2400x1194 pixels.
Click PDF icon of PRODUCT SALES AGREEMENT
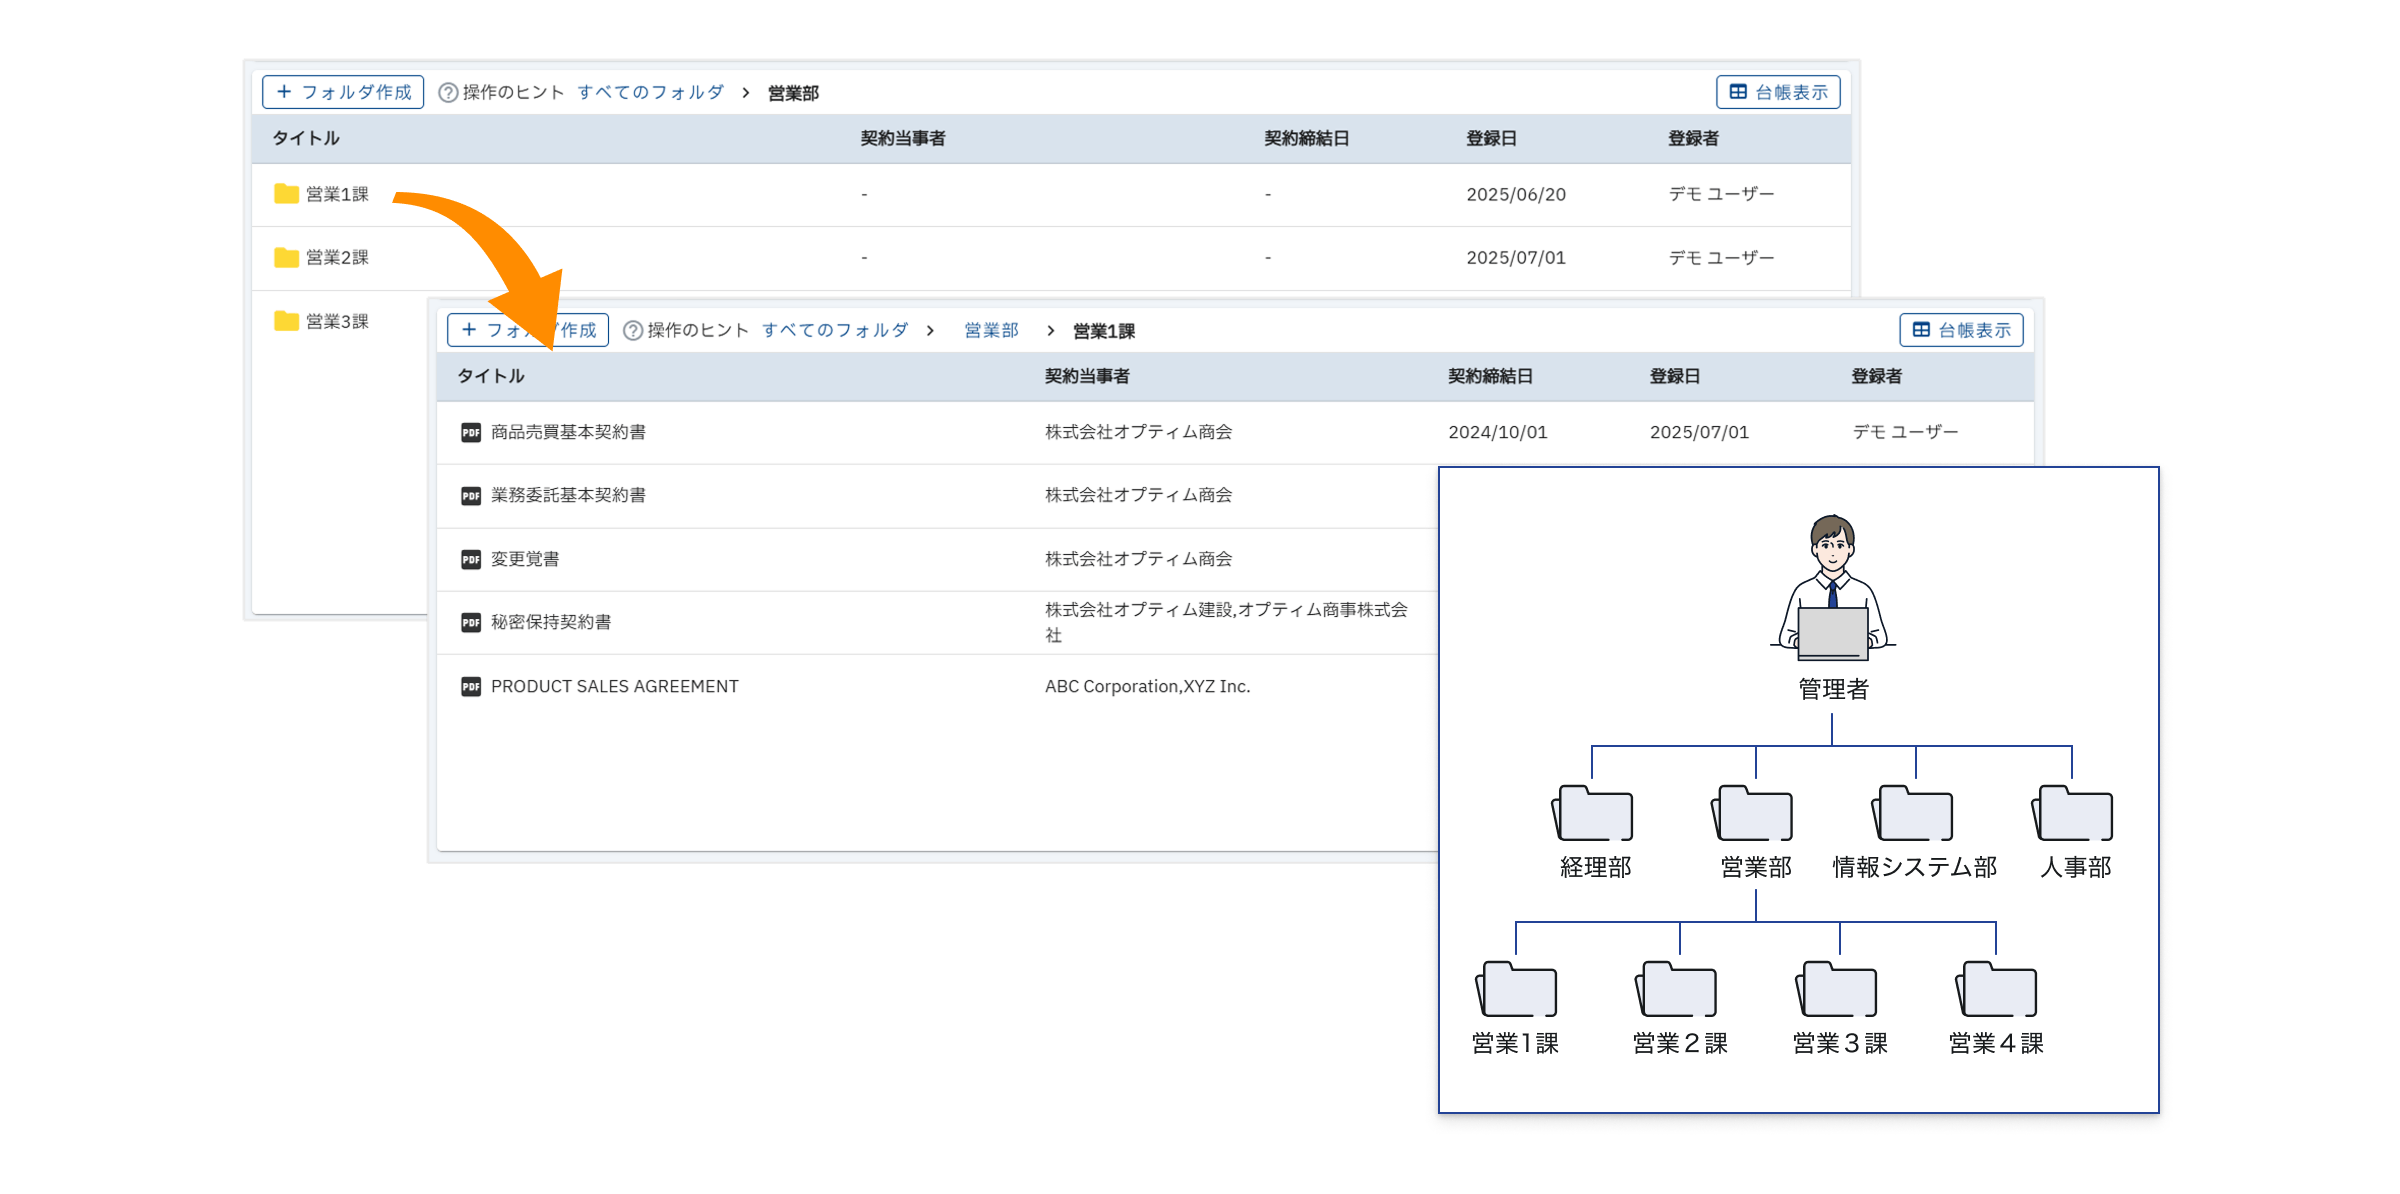pos(471,687)
